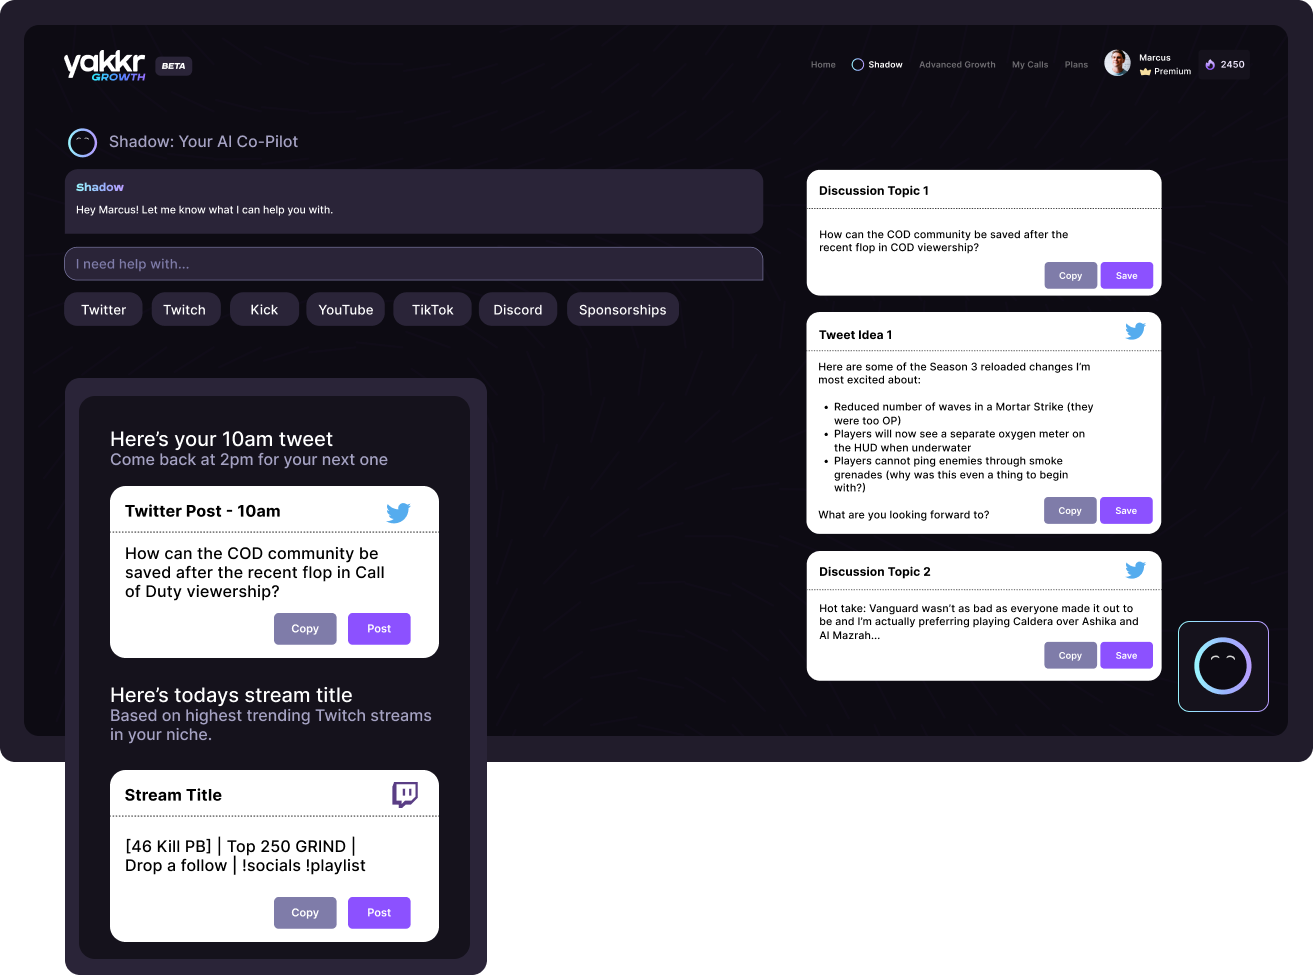Click 'Hot take: Vanguard' discussion text
Screen dimensions: 1313x975
[x=979, y=622]
